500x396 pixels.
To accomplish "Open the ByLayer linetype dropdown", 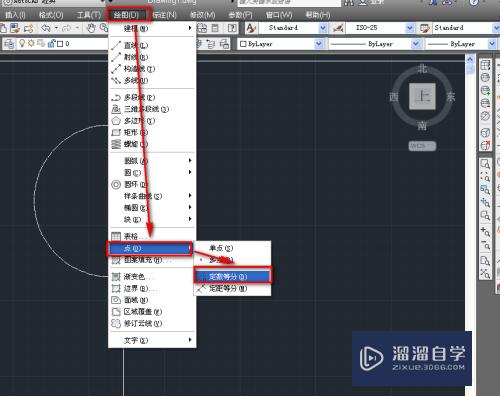I will (x=416, y=44).
